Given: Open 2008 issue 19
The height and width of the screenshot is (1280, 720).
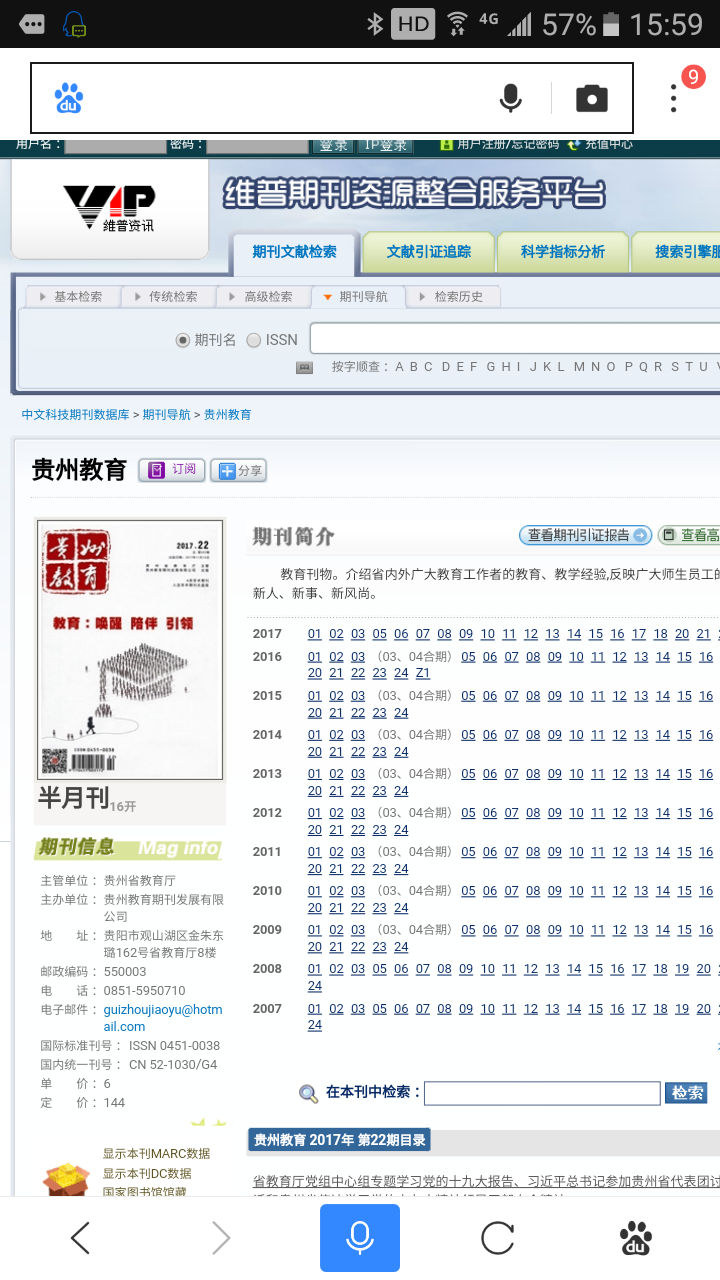Looking at the screenshot, I should click(x=682, y=969).
